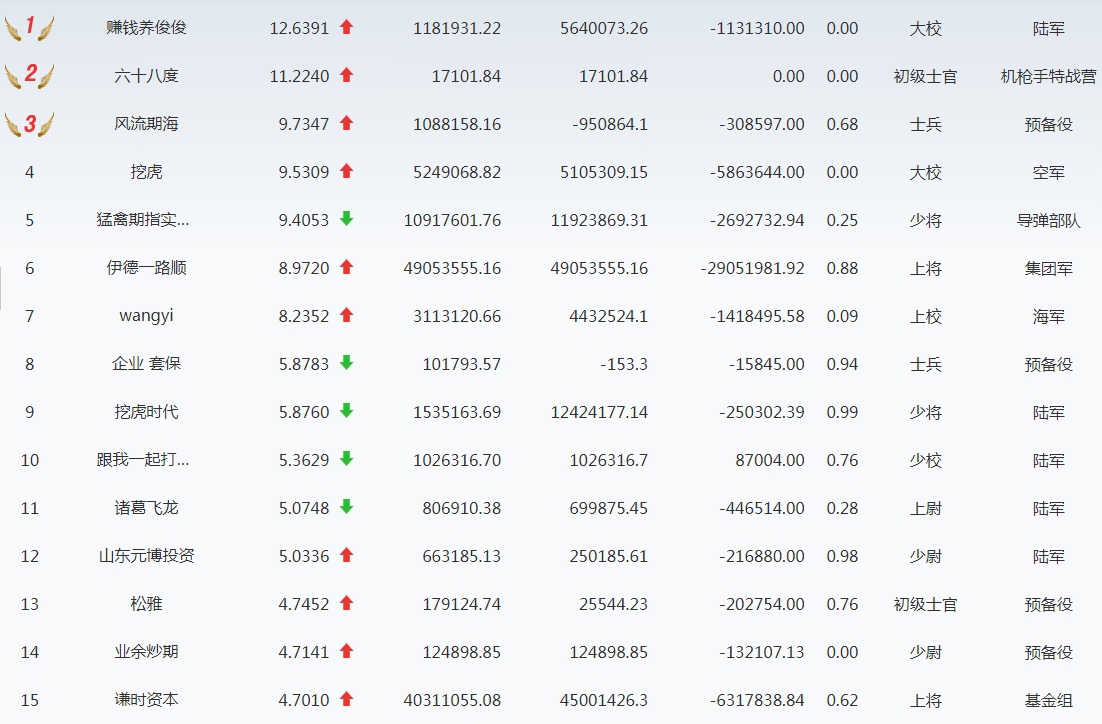
Task: Click green down arrow beside 5.8783
Action: (346, 363)
